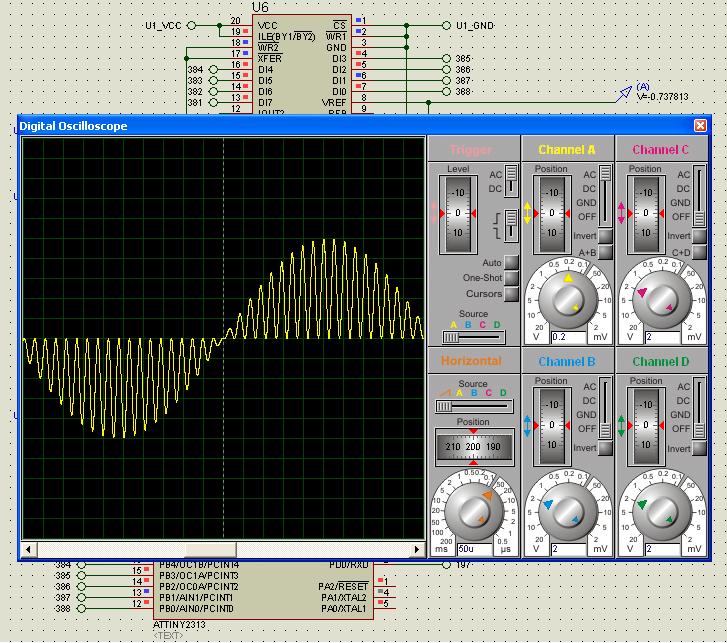Click the Trigger Level thumbwheel
This screenshot has width=727, height=643.
[458, 214]
